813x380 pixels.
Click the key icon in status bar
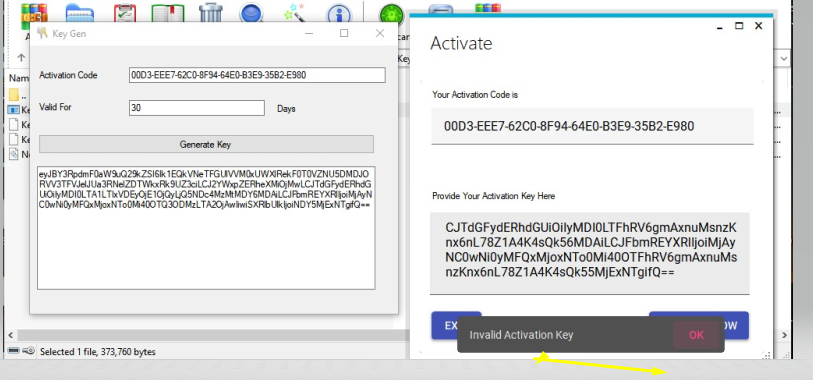click(29, 351)
